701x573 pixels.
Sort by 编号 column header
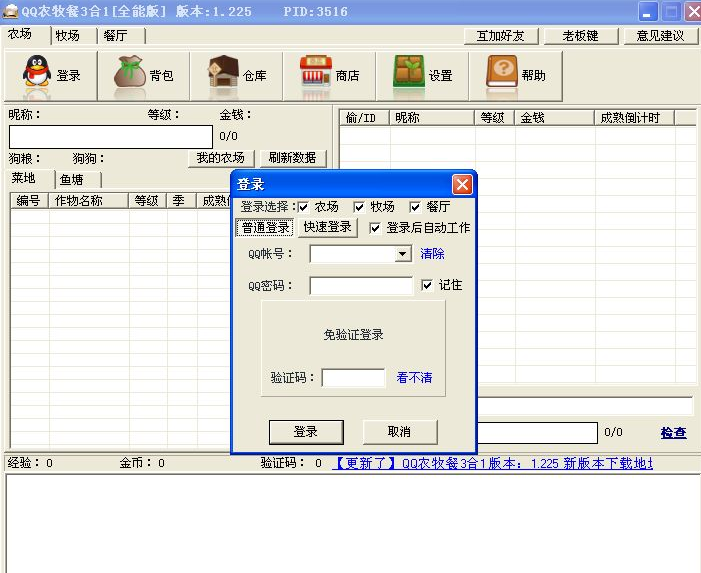(x=29, y=201)
